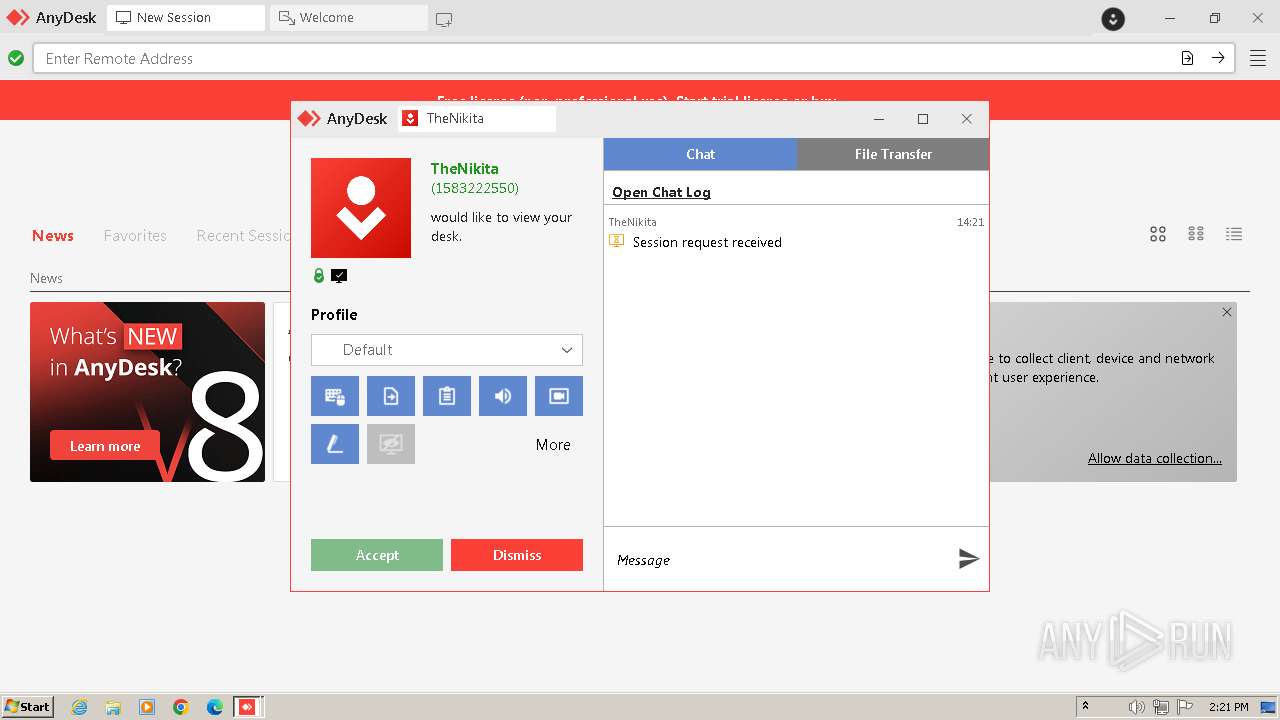Switch to small tiles view
1280x720 pixels.
pyautogui.click(x=1196, y=234)
